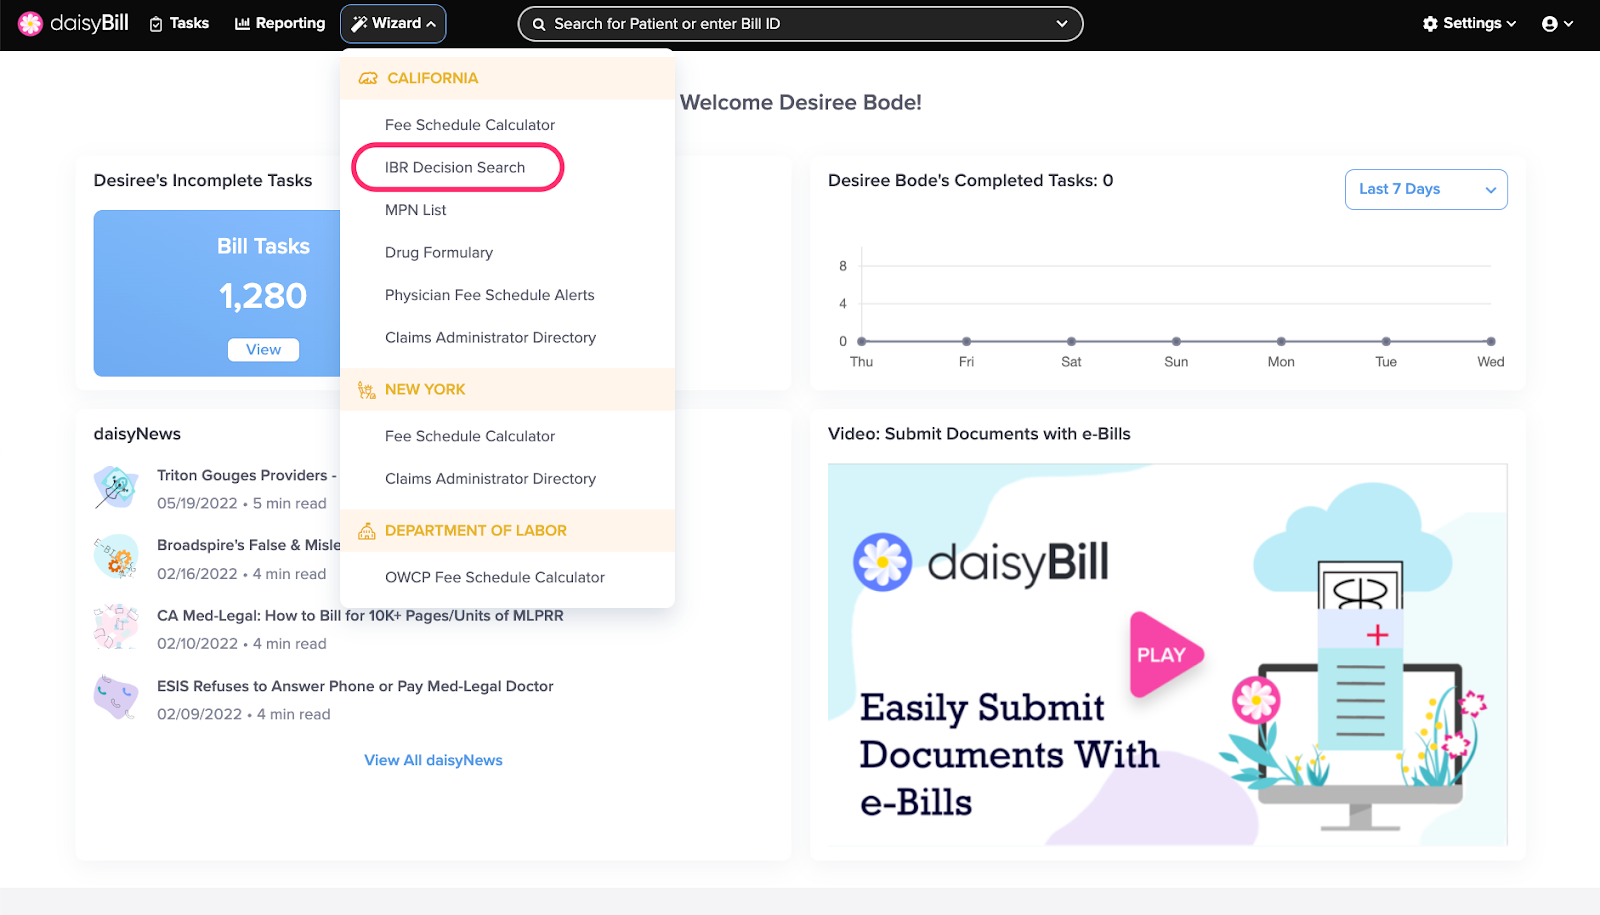
Task: Click the magnifier icon in search bar
Action: point(539,24)
